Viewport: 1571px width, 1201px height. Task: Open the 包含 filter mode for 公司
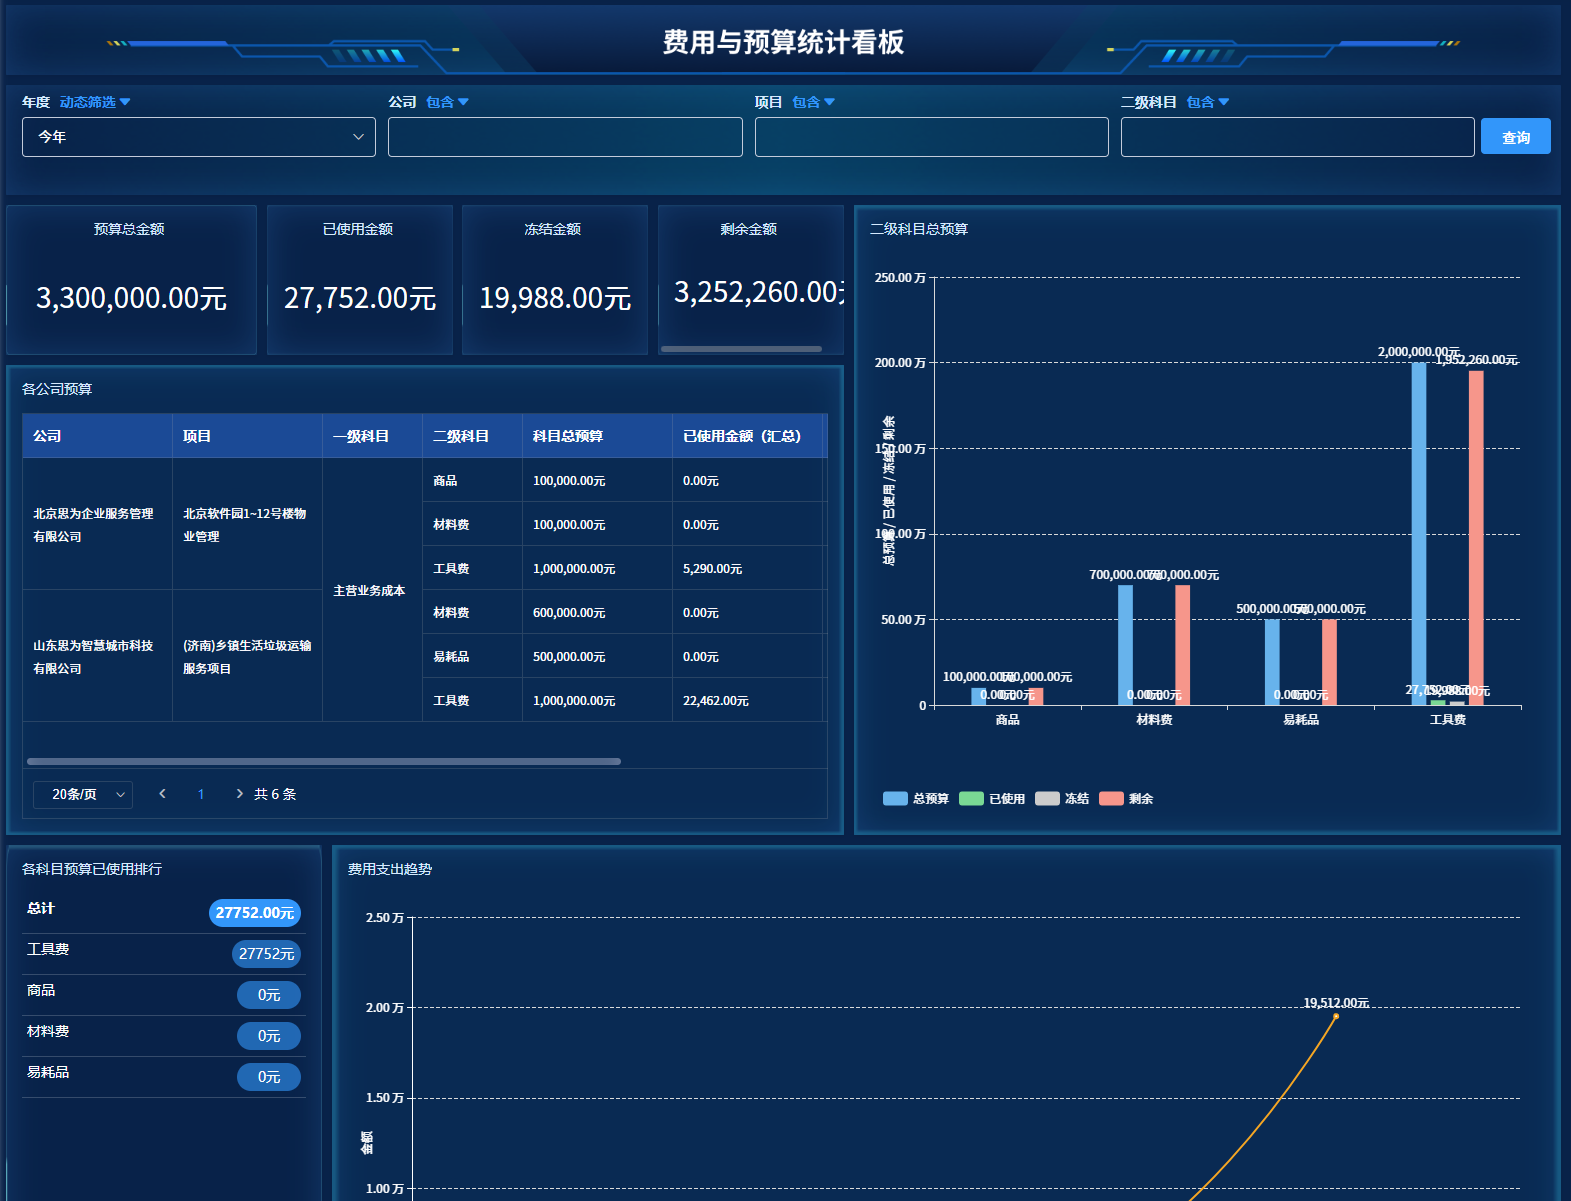447,102
